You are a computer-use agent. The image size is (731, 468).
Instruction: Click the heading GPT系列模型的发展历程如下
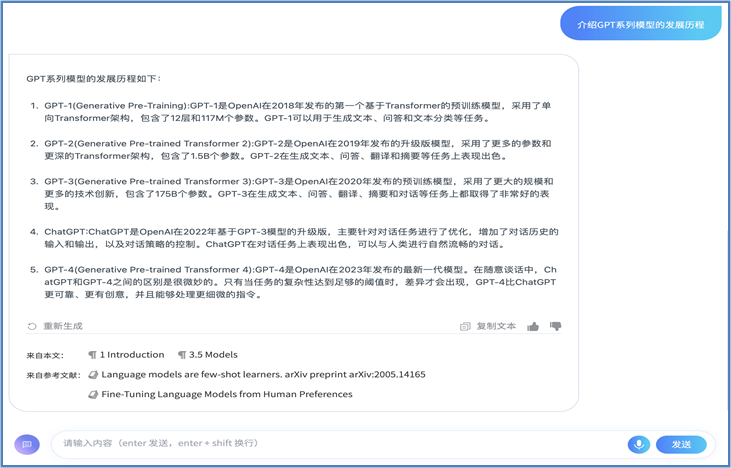tap(94, 78)
